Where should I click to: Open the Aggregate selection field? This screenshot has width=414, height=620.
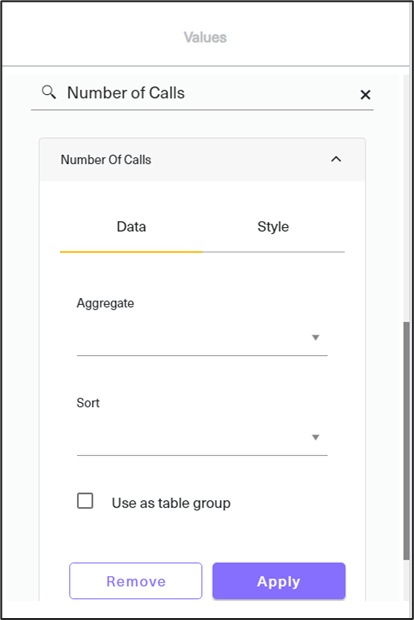pyautogui.click(x=202, y=338)
